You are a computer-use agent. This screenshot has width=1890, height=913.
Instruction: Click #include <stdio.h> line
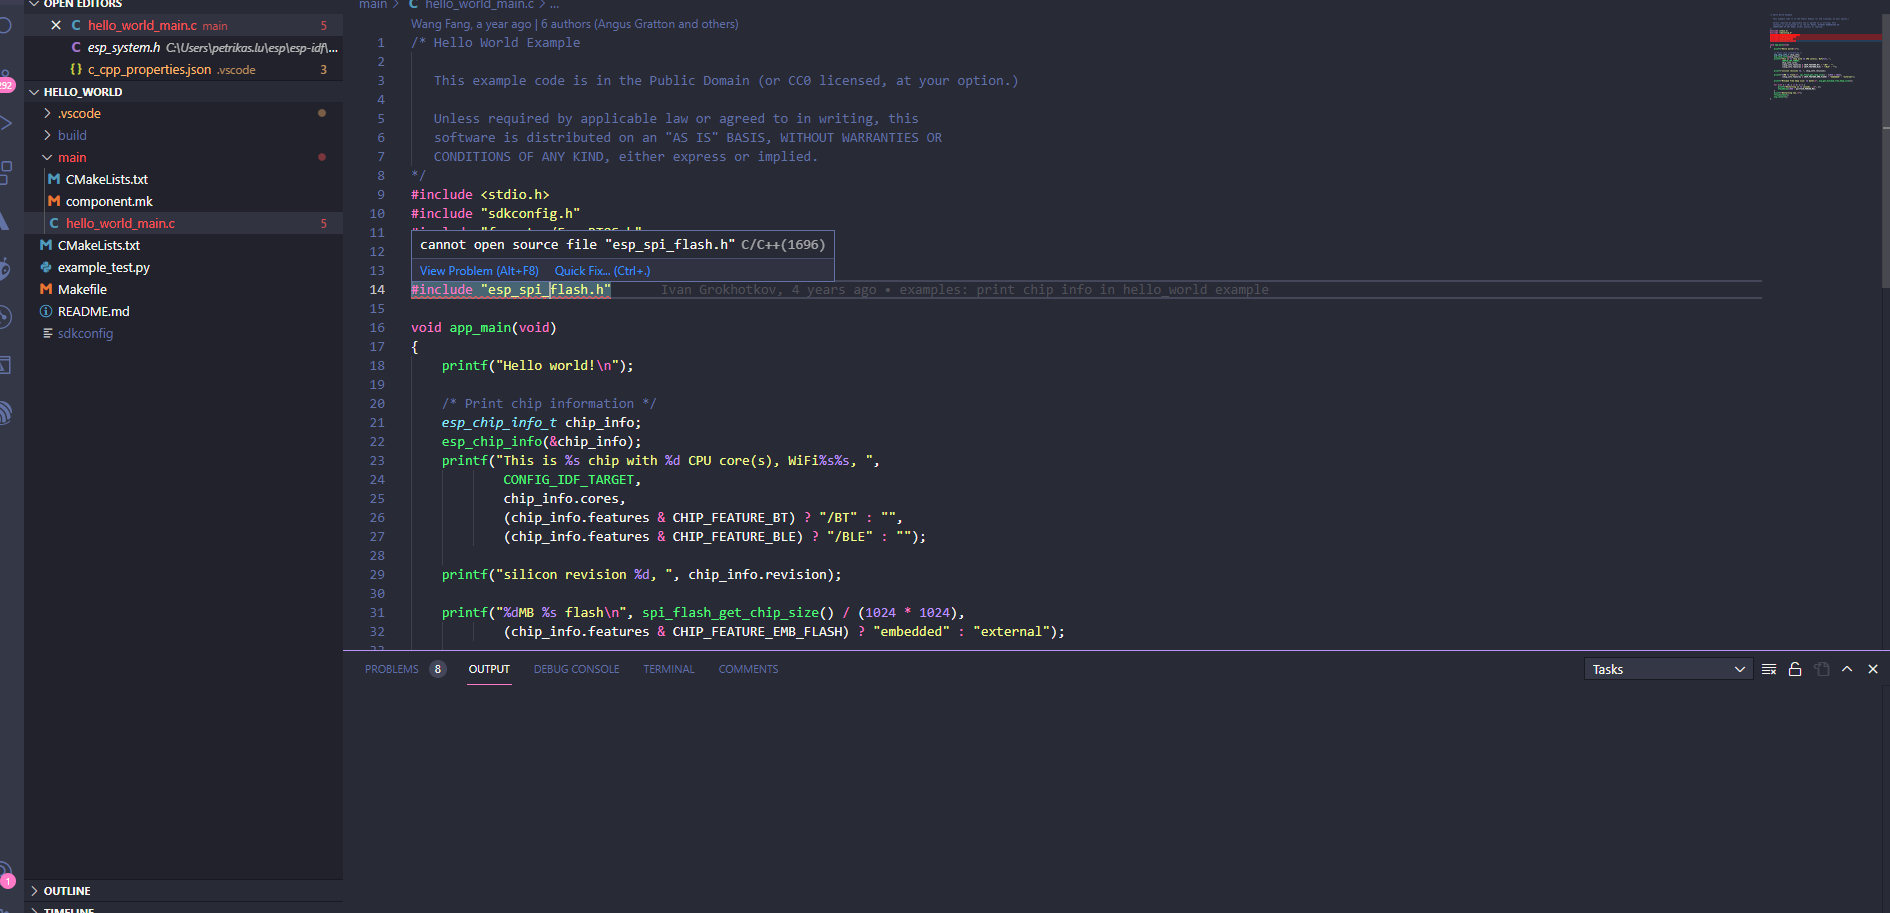[x=480, y=195]
